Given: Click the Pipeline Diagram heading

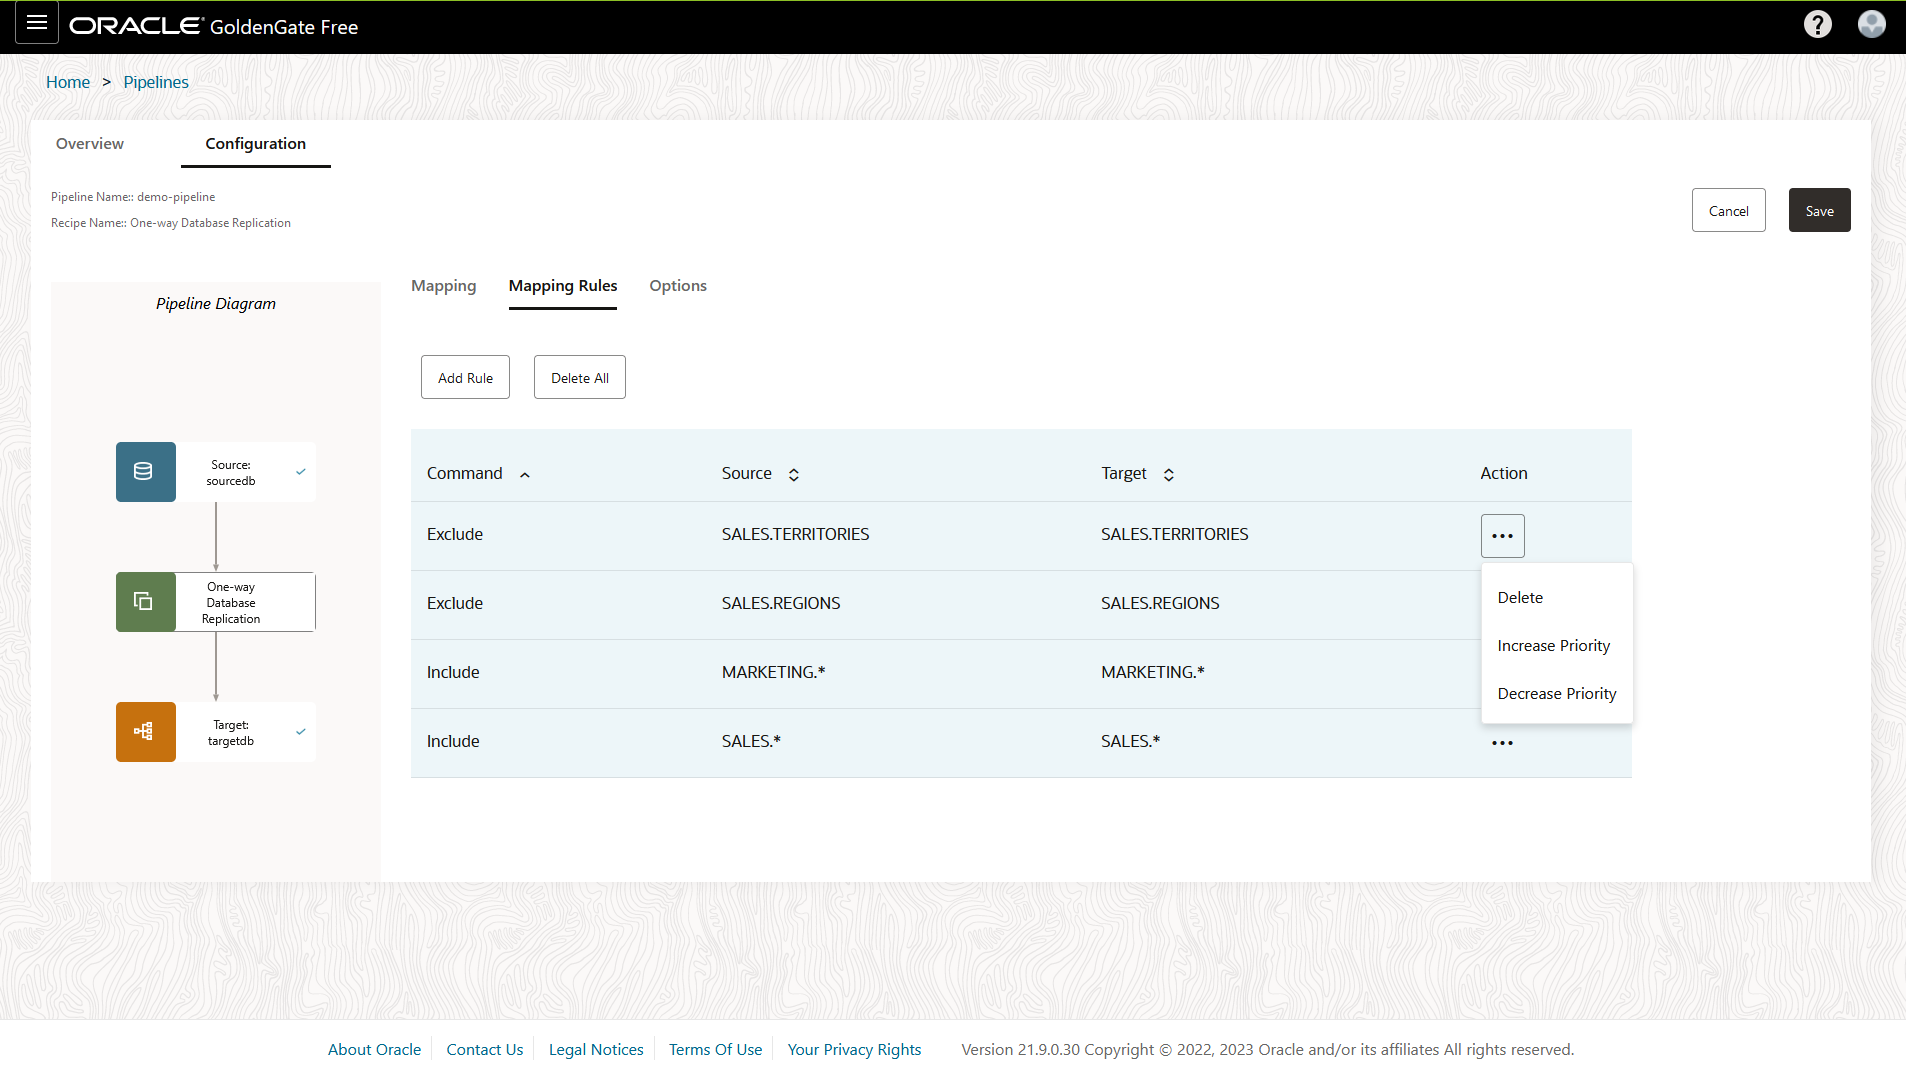Looking at the screenshot, I should click(x=216, y=303).
